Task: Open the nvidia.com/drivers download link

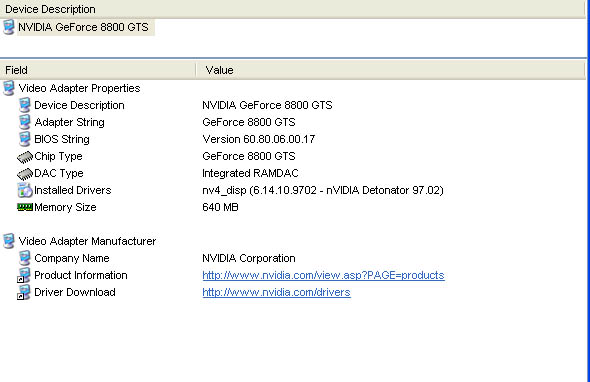Action: [x=276, y=292]
